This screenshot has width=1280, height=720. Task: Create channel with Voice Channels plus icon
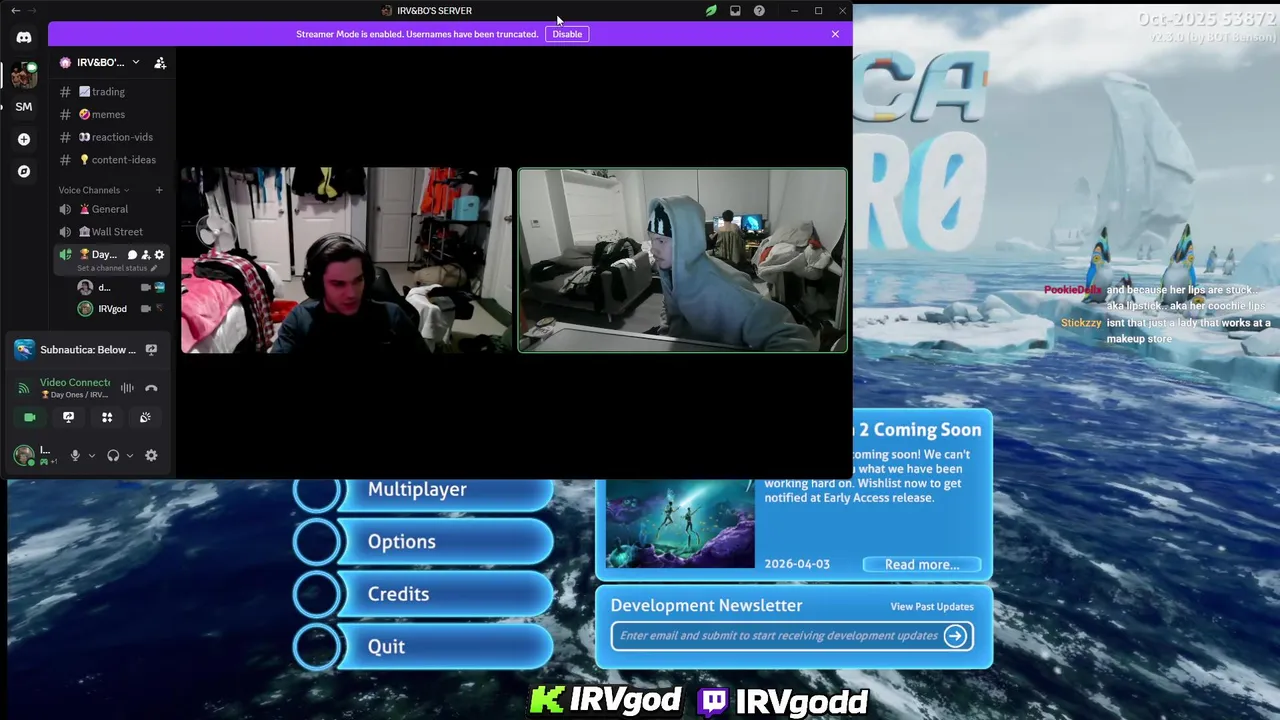tap(158, 190)
